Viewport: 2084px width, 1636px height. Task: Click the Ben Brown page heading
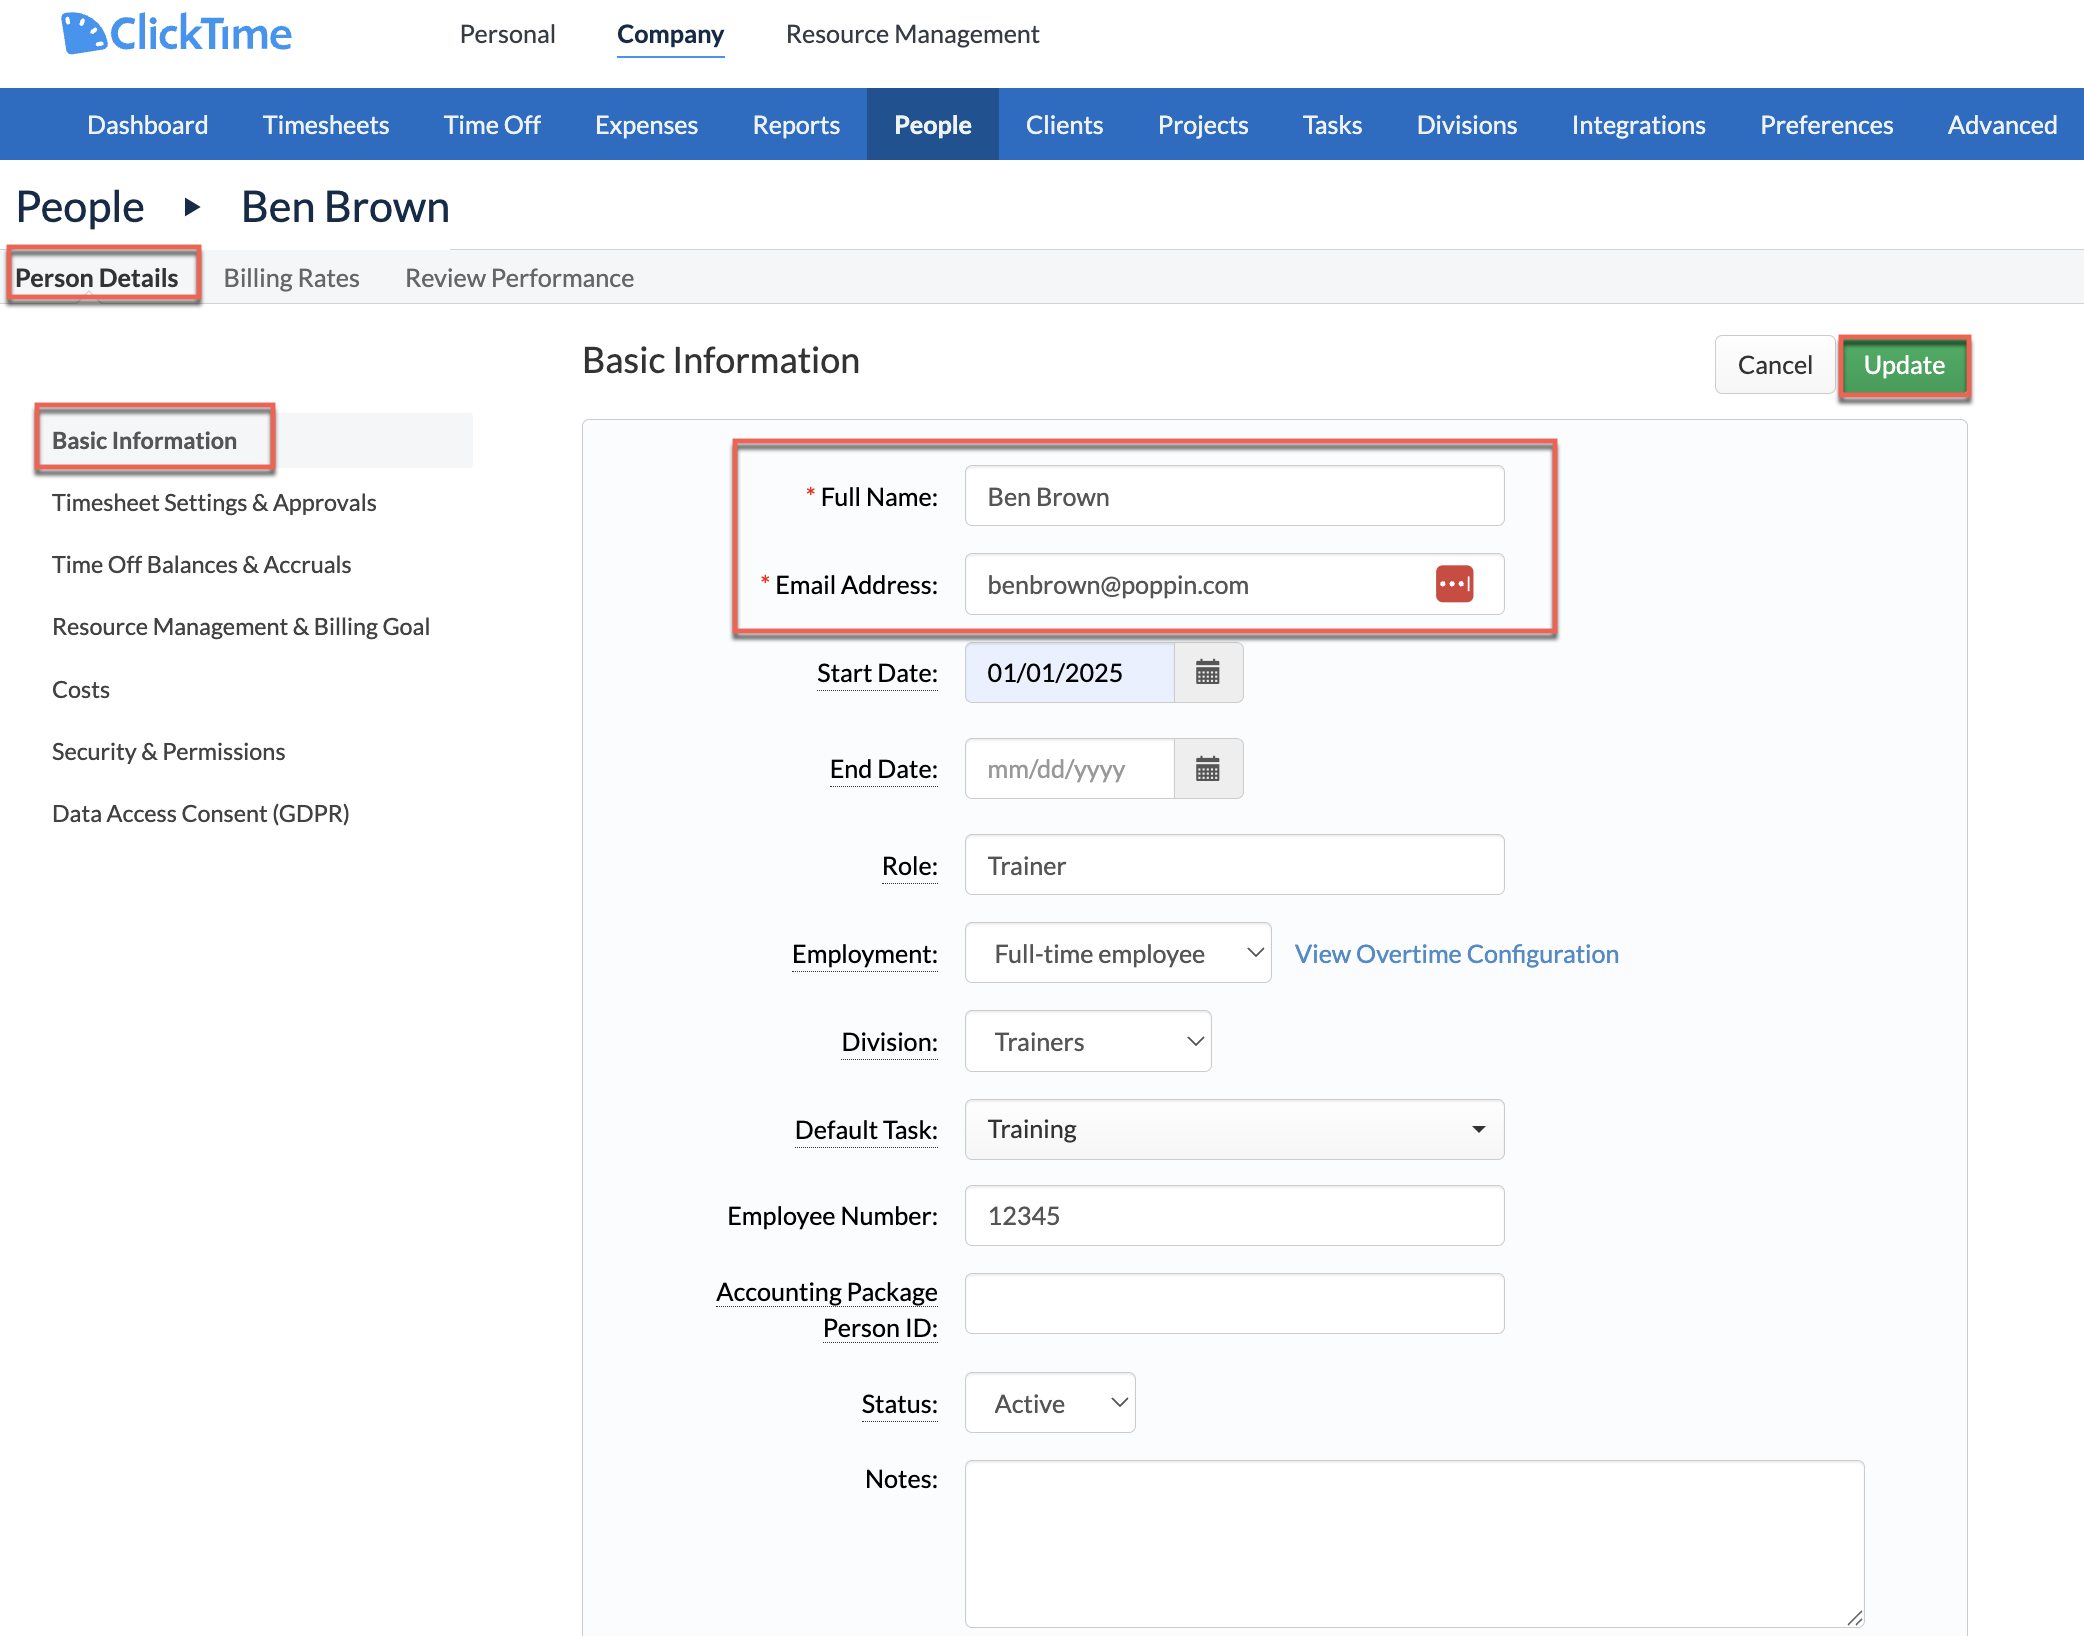[345, 208]
